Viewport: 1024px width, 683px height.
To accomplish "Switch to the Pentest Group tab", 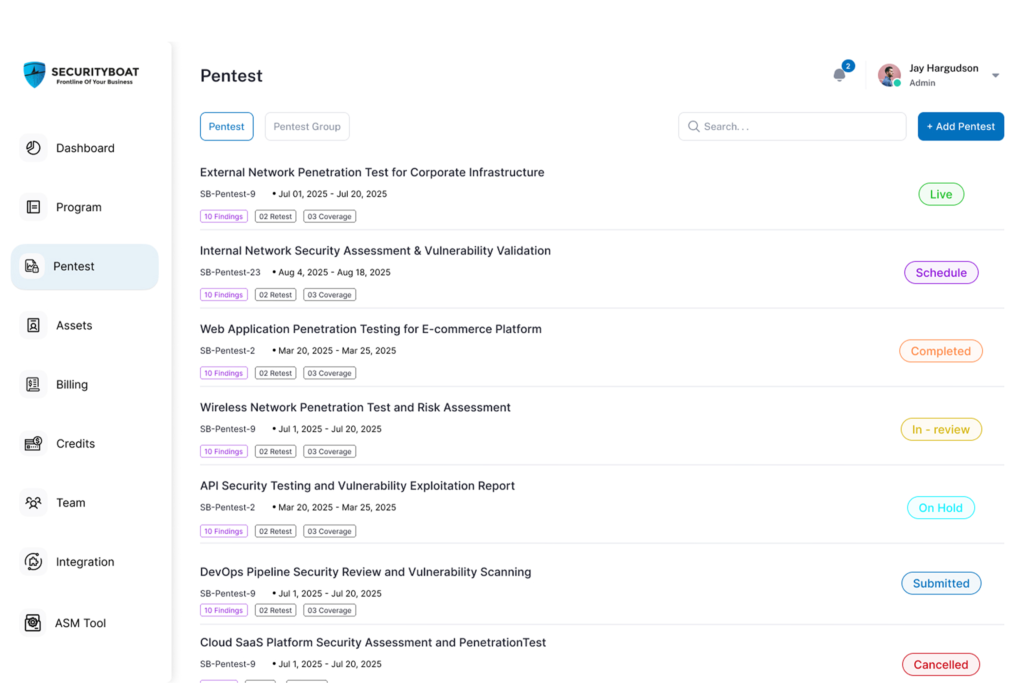I will coord(307,127).
